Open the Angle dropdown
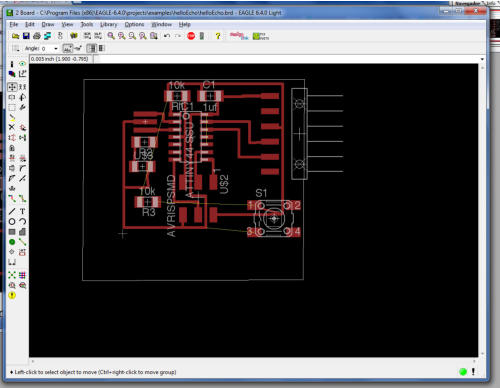Image resolution: width=500 pixels, height=388 pixels. point(56,49)
